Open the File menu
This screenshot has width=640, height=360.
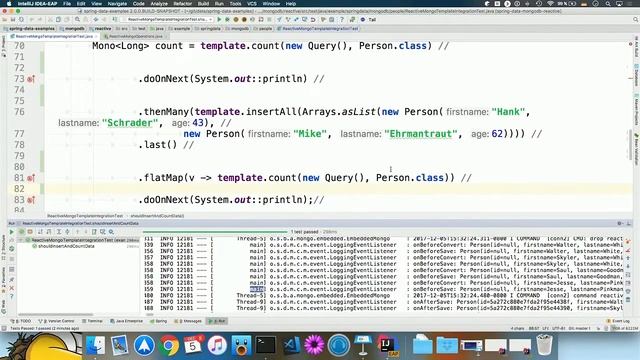67,3
